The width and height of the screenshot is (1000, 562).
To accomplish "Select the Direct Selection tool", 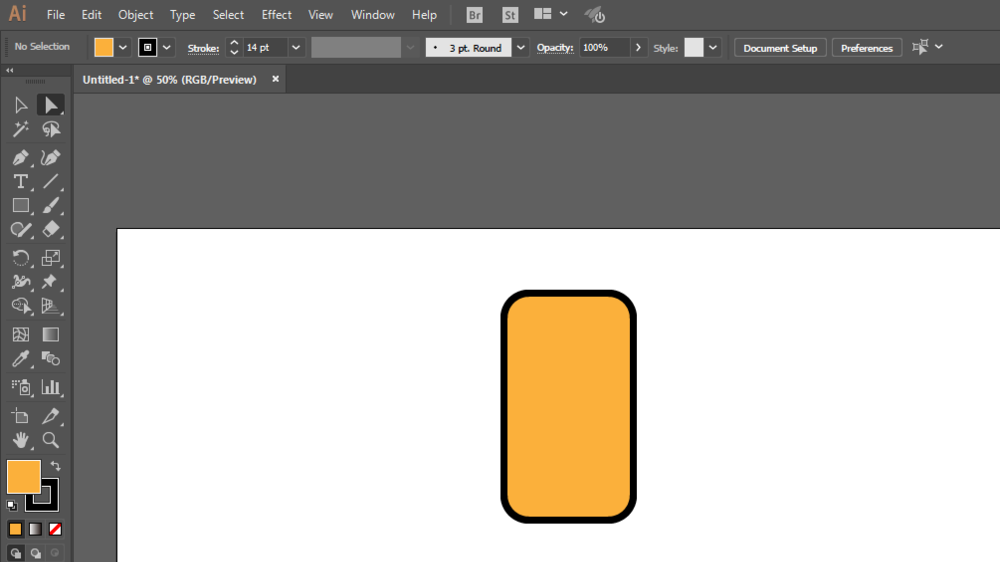I will pyautogui.click(x=50, y=105).
